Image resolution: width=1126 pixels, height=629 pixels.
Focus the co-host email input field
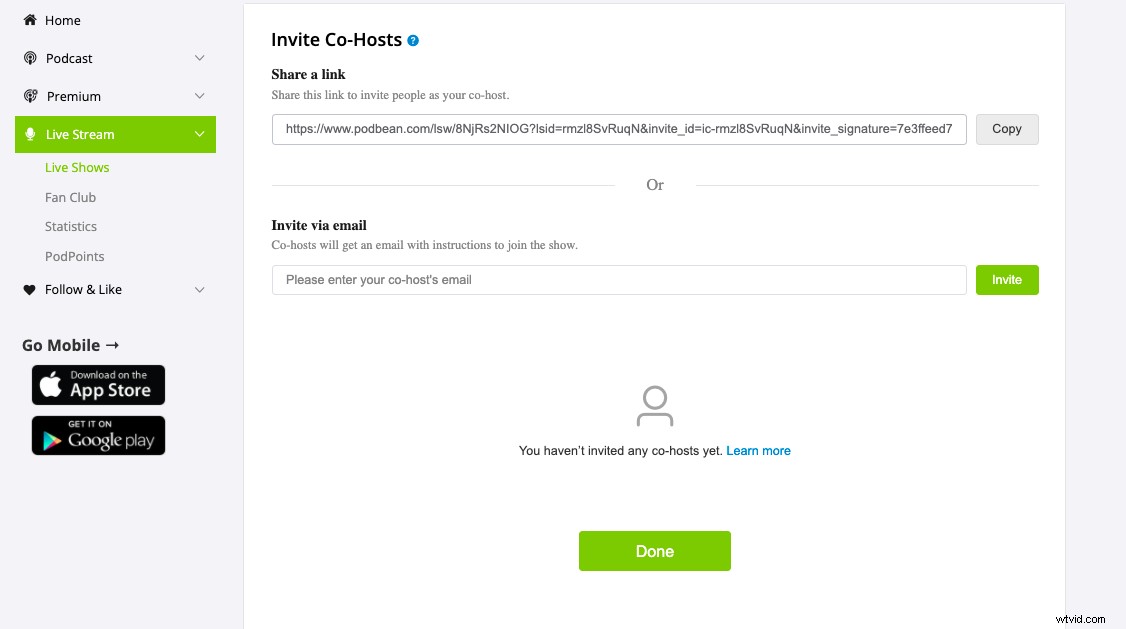[619, 280]
